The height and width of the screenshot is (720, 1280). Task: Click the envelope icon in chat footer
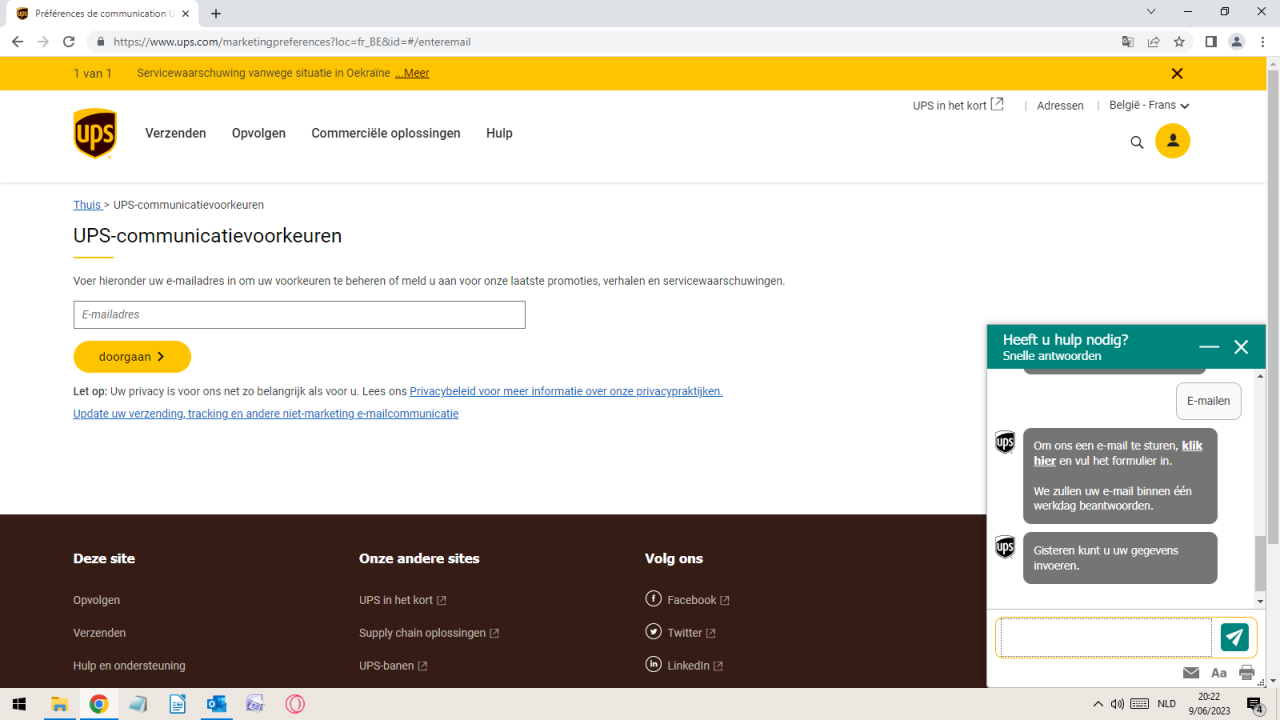[x=1191, y=673]
